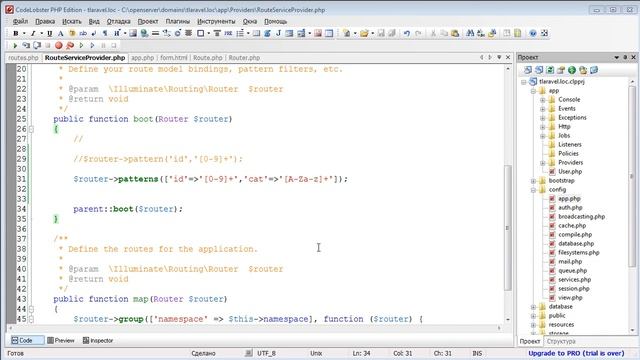This screenshot has width=640, height=360.
Task: Switch to Структура panel tab
Action: pos(561,341)
